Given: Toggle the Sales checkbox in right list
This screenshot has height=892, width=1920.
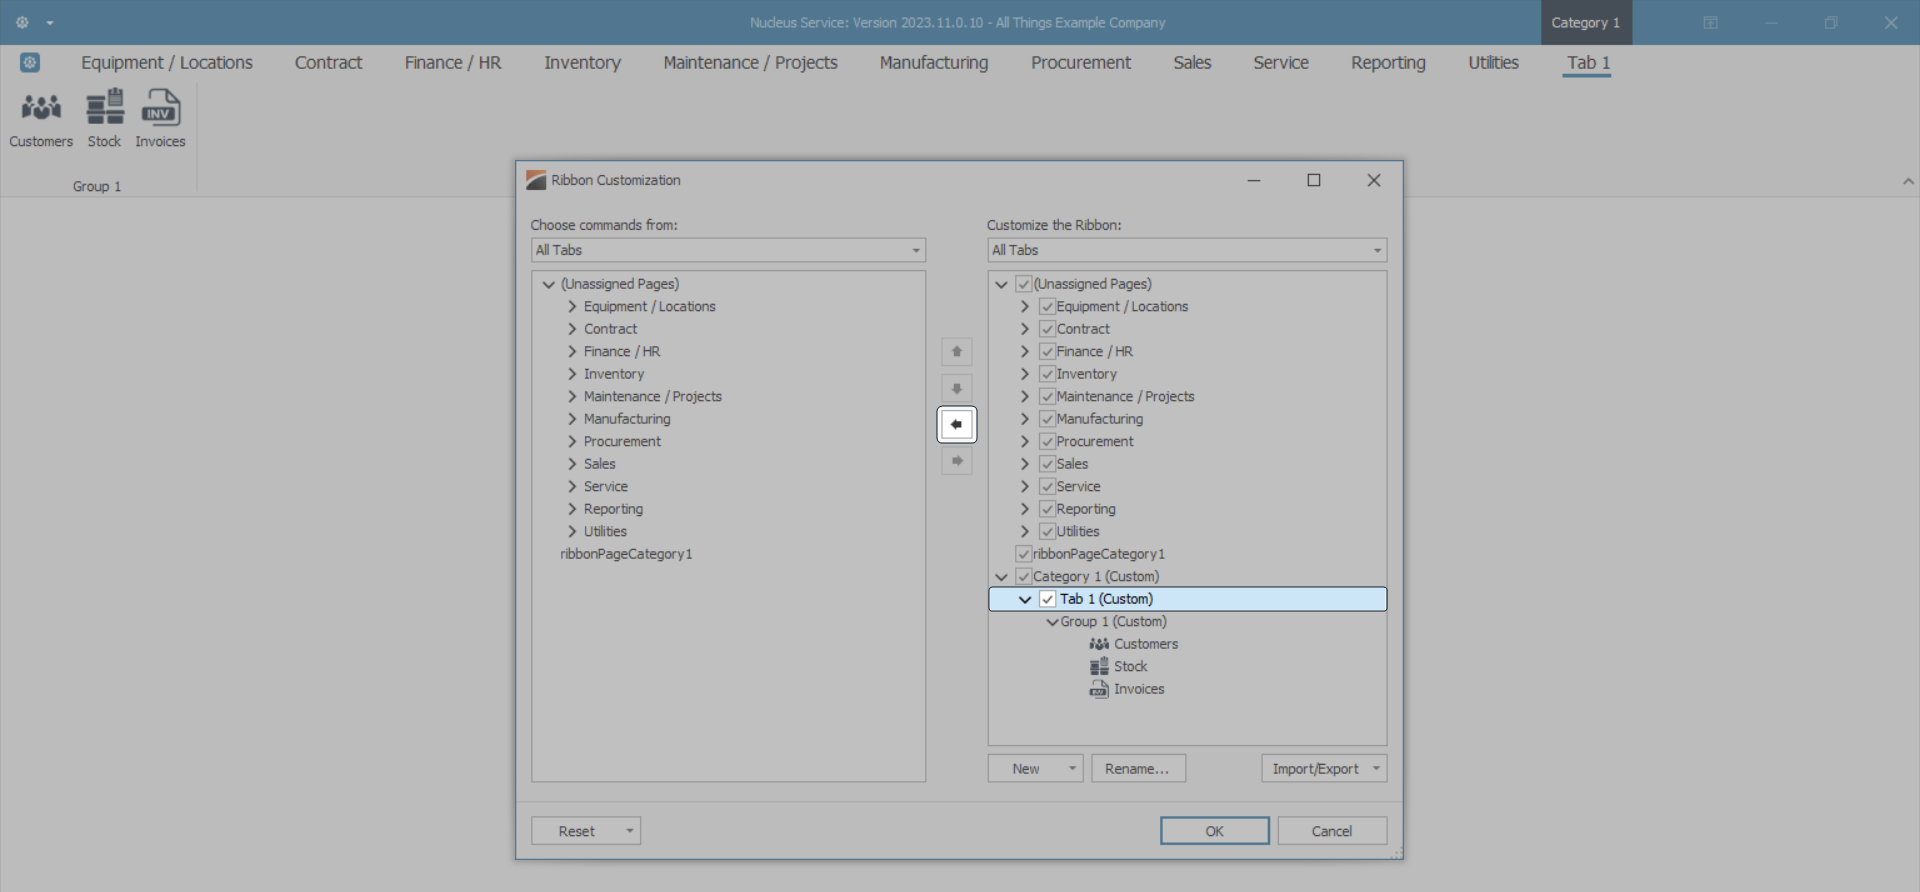Looking at the screenshot, I should click(x=1047, y=464).
